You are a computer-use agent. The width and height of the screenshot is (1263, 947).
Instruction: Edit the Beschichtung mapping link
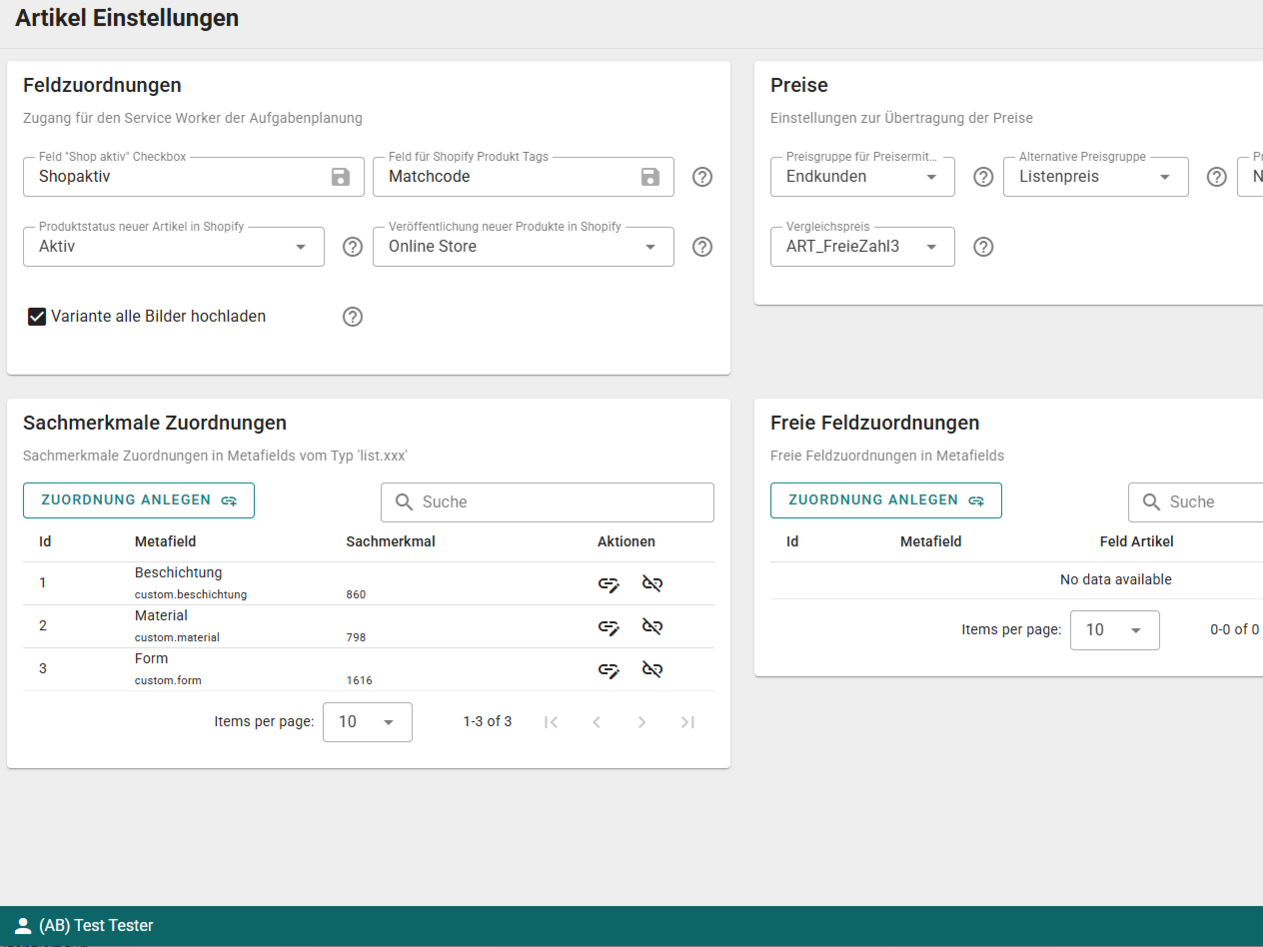608,584
